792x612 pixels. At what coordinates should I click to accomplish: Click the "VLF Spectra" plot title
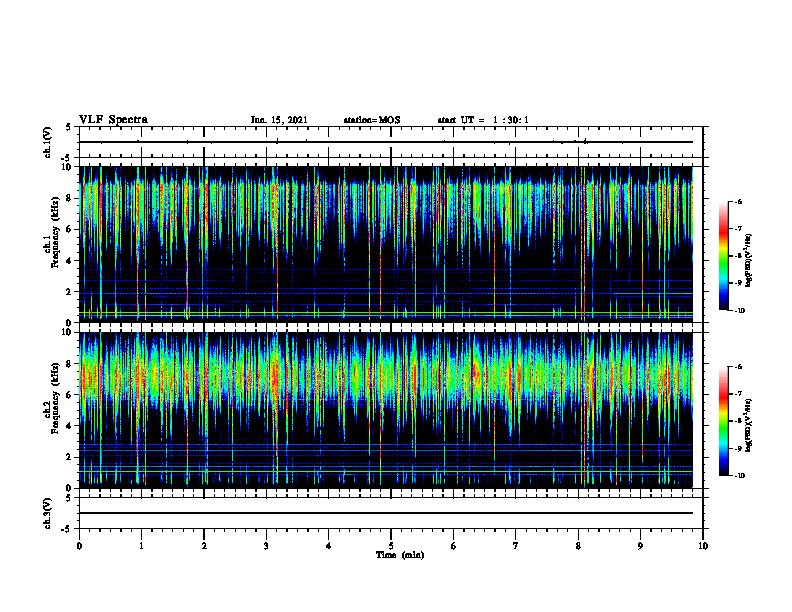113,120
